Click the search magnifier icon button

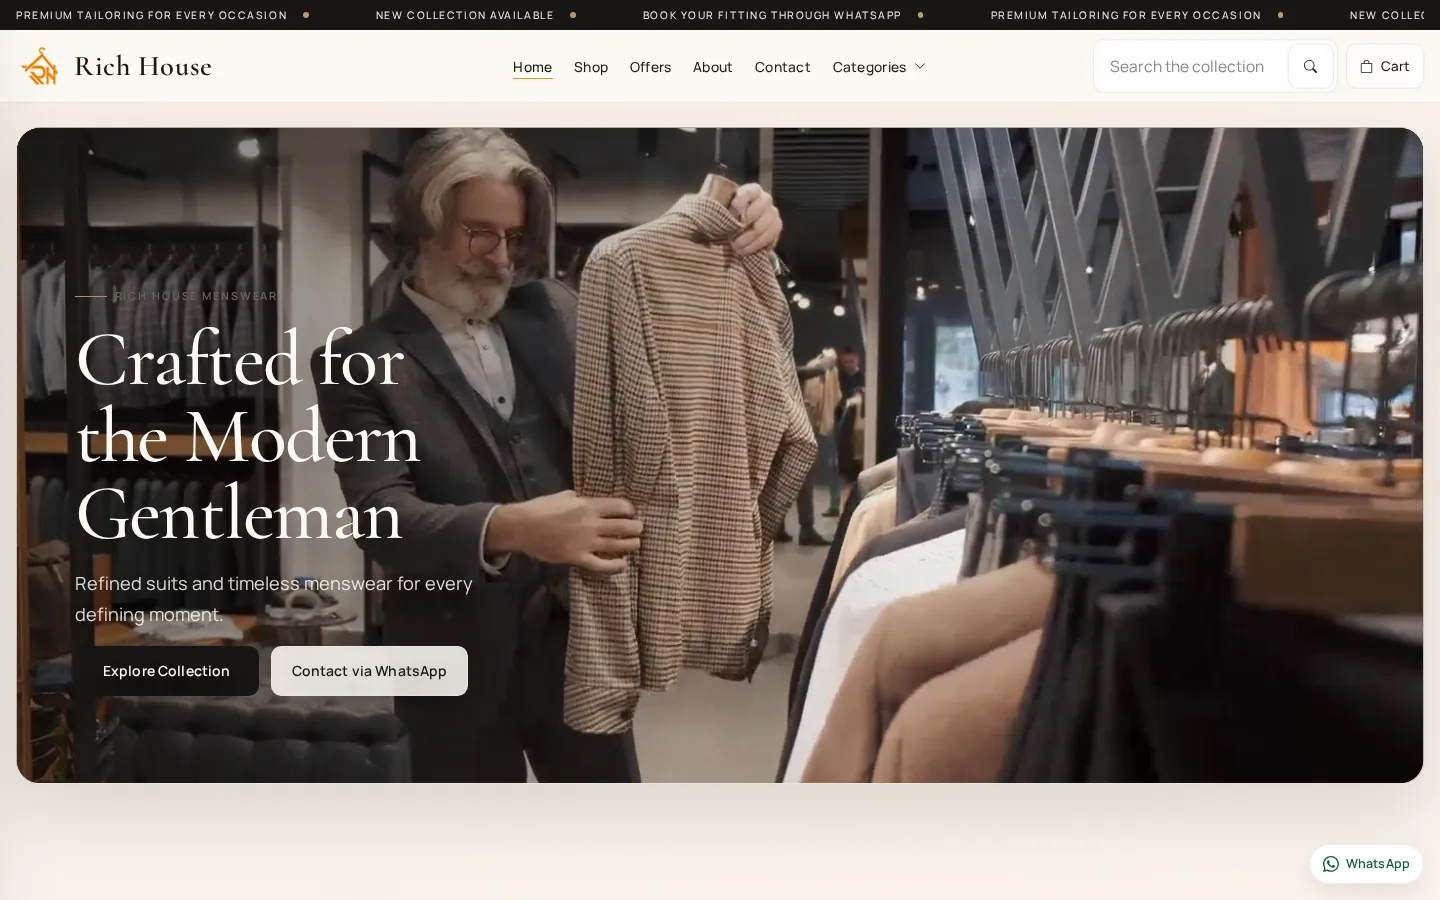click(x=1310, y=66)
